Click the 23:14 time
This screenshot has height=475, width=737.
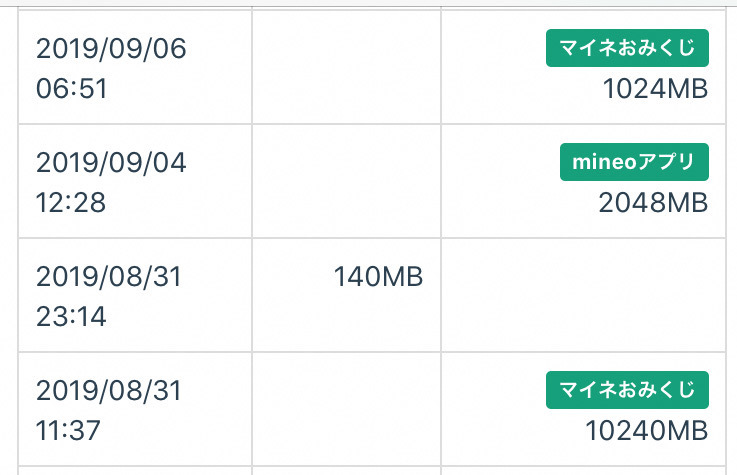pos(71,317)
